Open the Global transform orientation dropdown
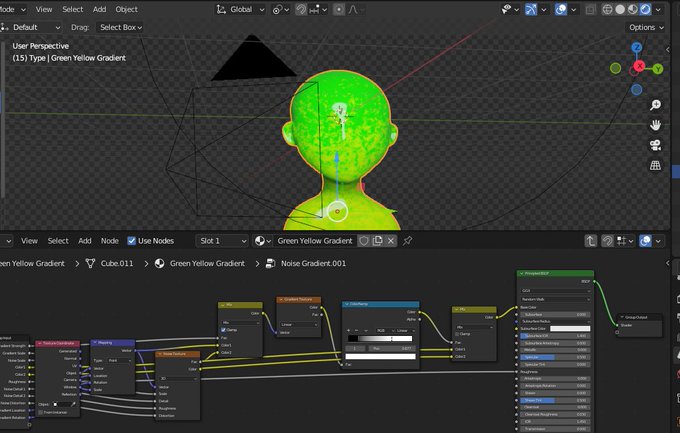This screenshot has width=680, height=433. pos(241,10)
